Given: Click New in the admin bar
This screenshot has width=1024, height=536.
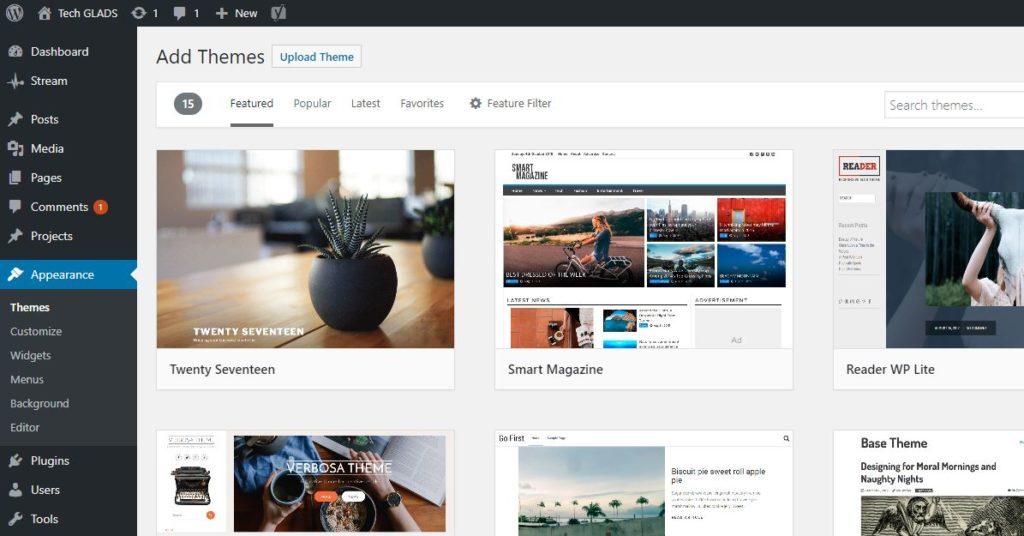Looking at the screenshot, I should click(x=246, y=13).
